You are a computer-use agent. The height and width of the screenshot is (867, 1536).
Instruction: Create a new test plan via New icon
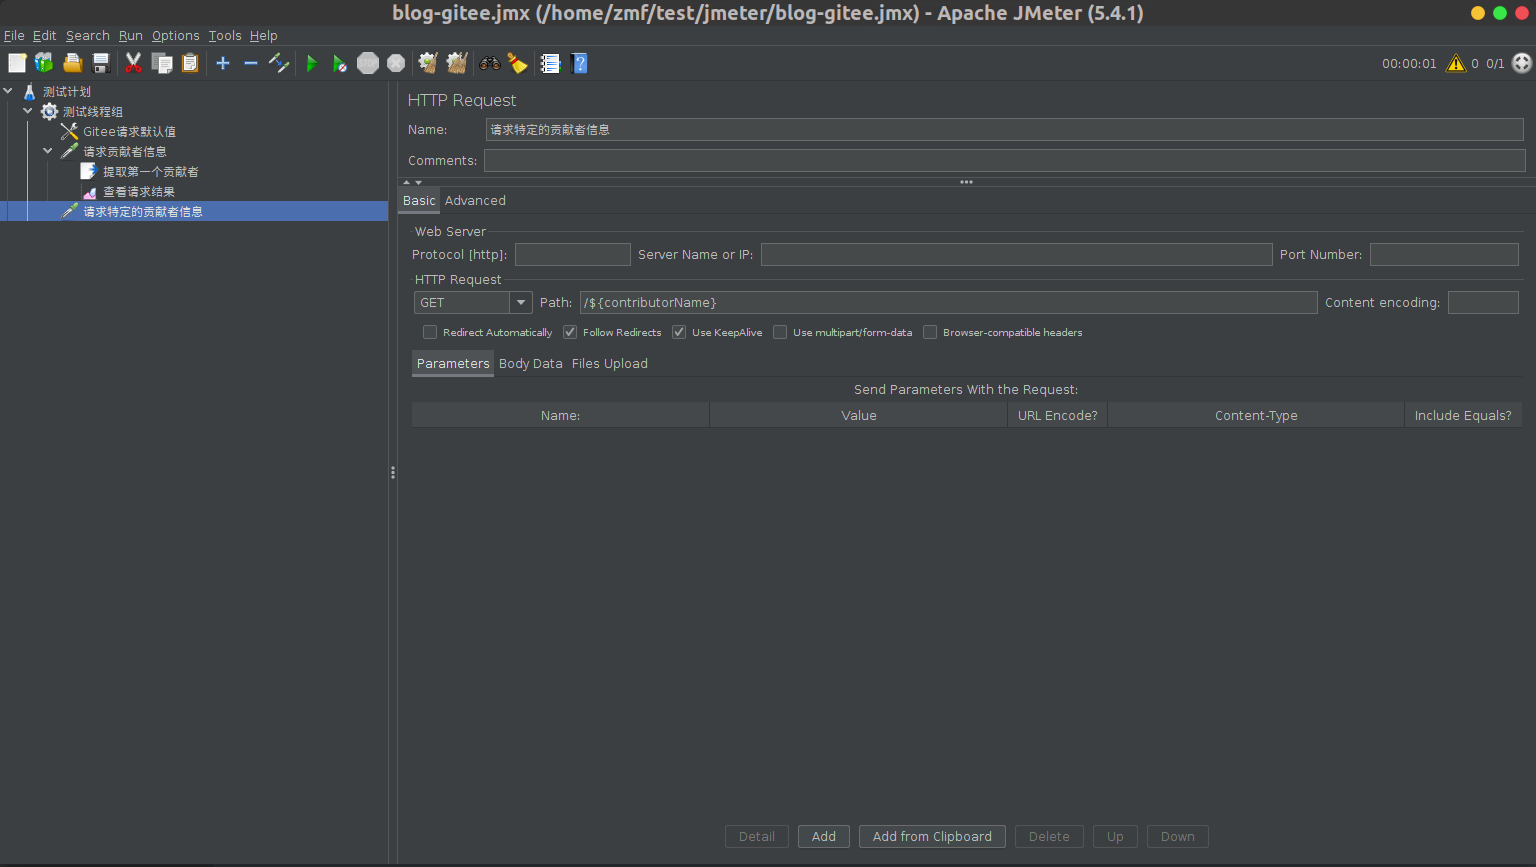coord(17,63)
